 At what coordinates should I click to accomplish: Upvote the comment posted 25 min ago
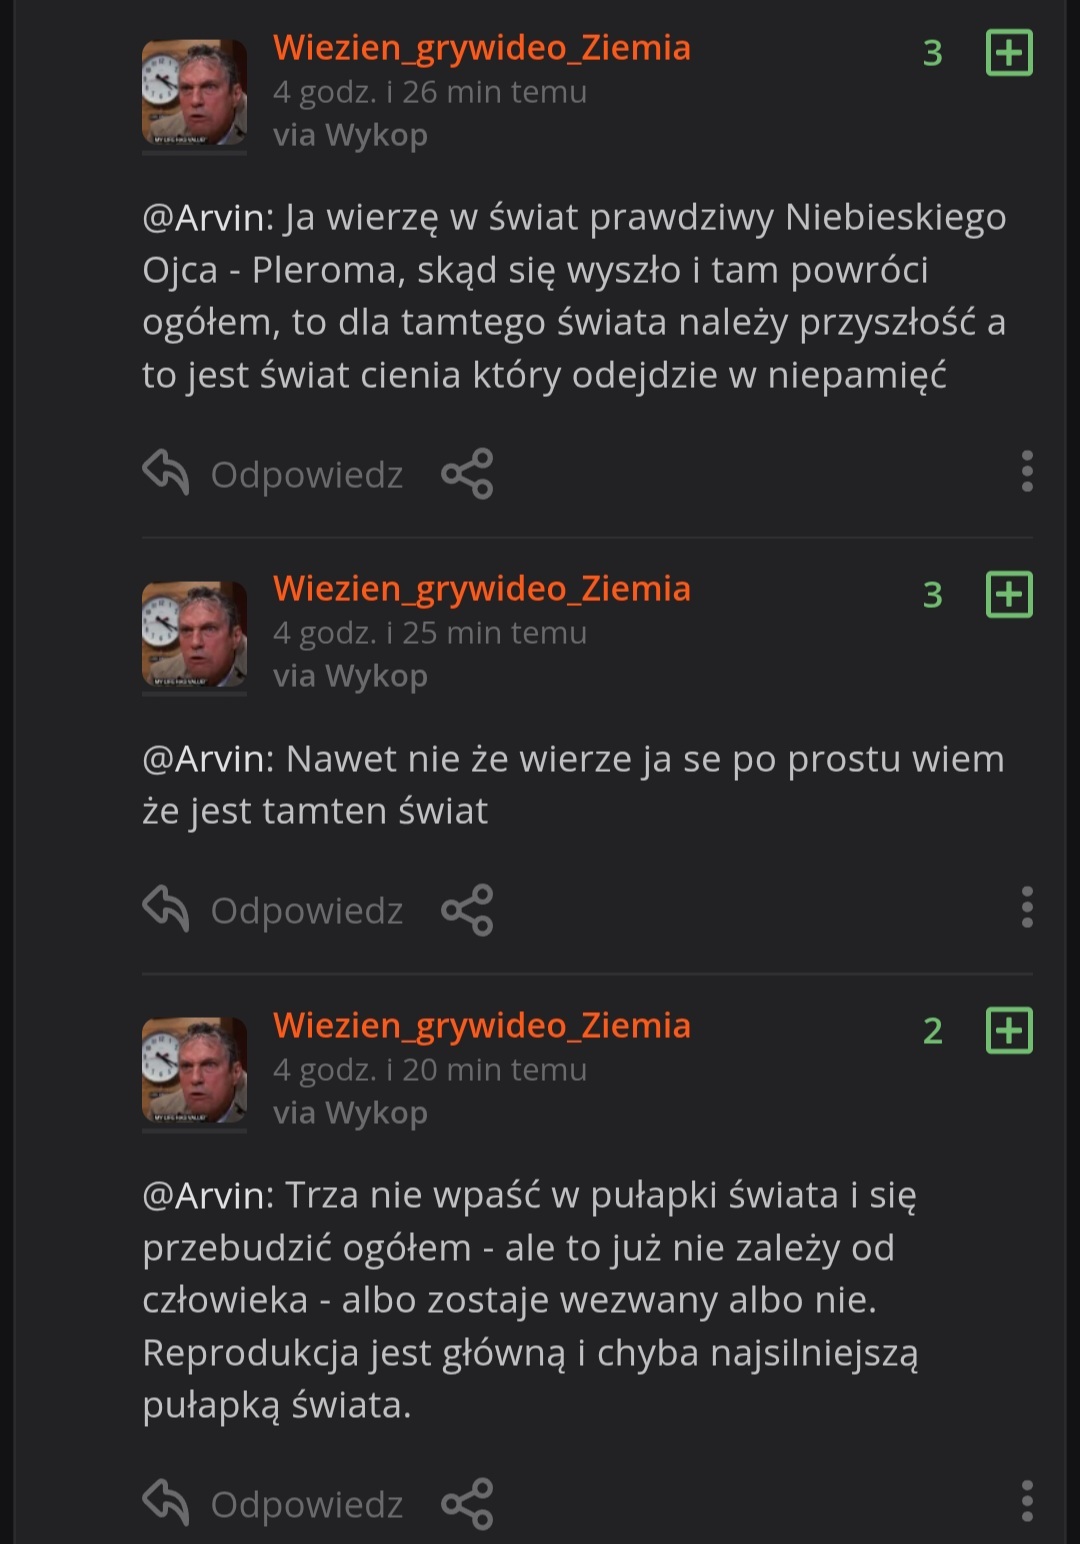coord(1009,594)
